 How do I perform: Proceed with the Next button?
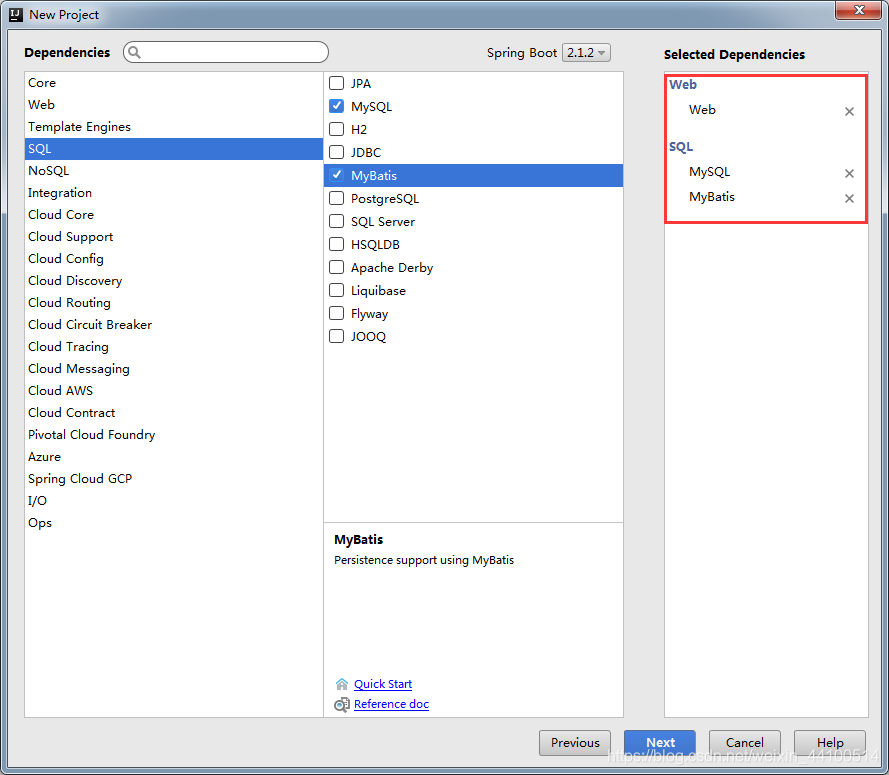click(x=660, y=743)
